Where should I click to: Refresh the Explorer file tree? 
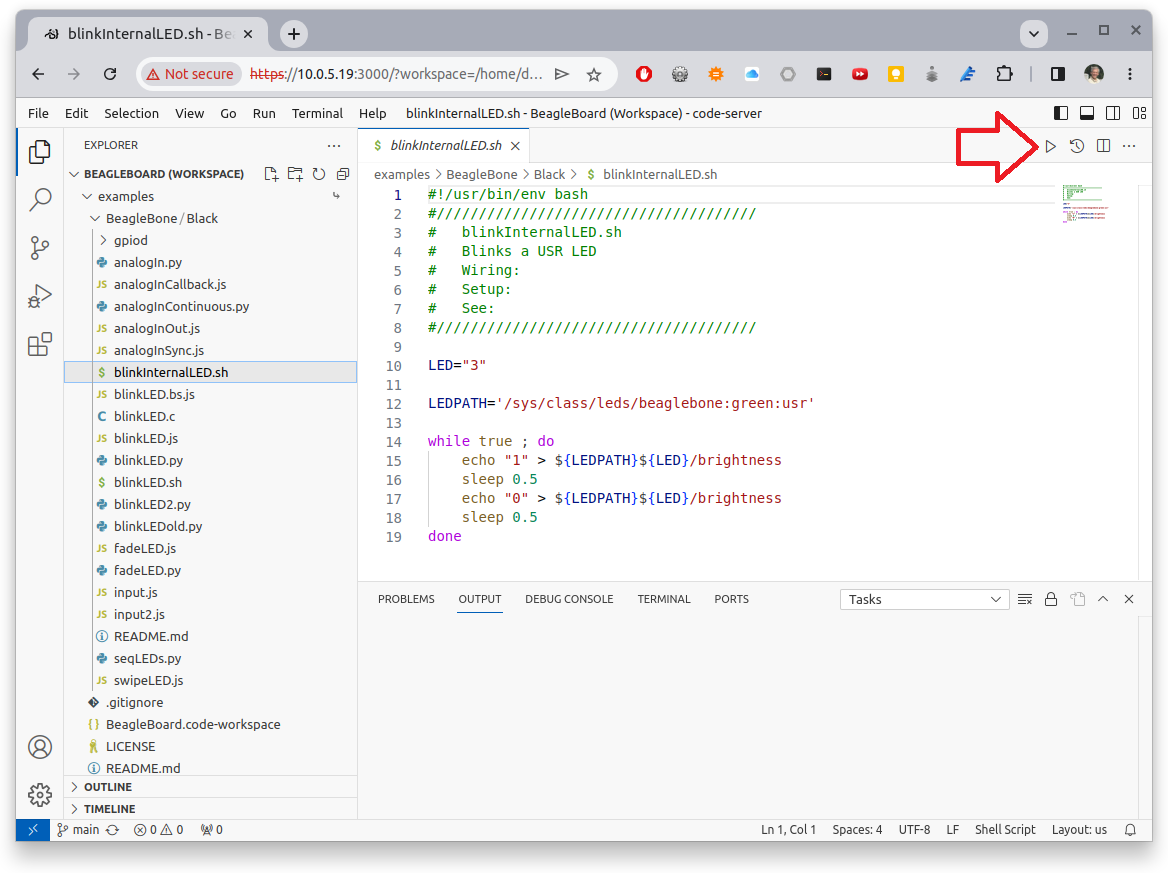319,174
